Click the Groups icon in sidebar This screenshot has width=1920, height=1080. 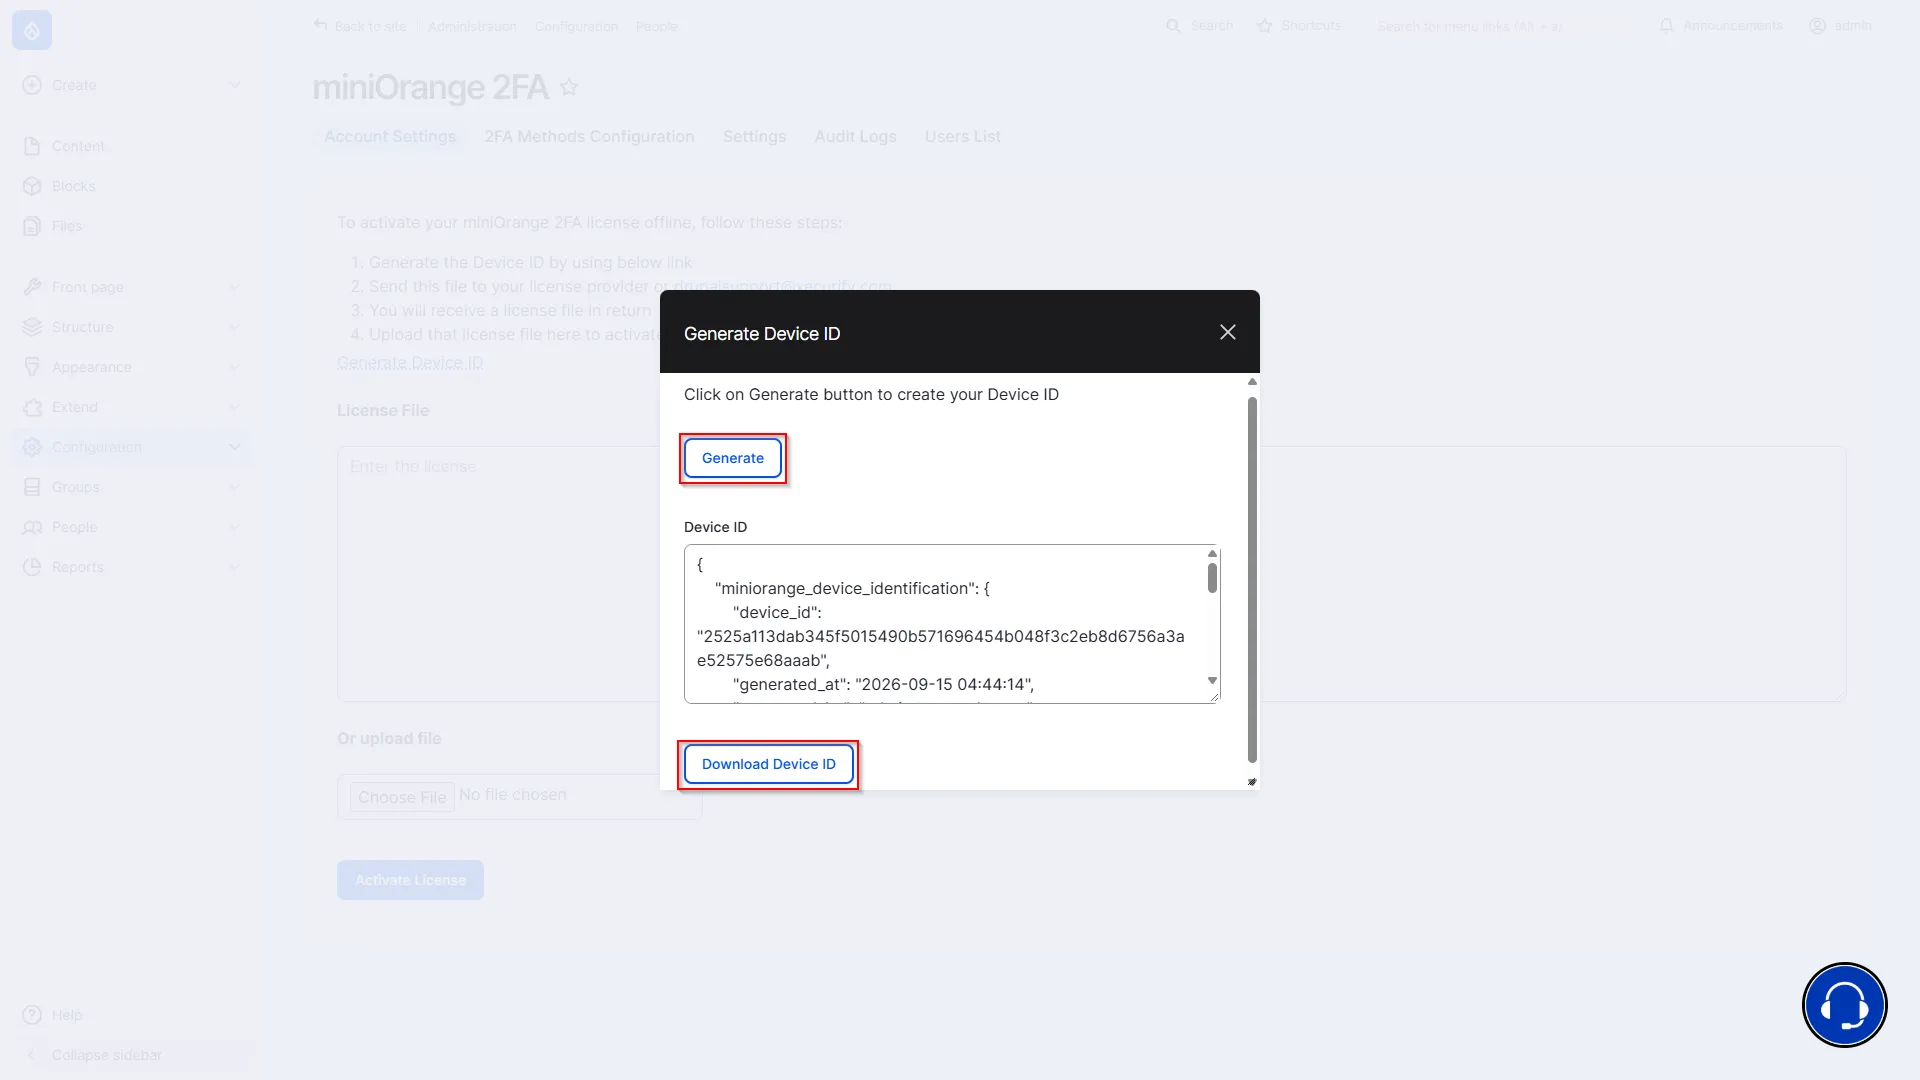(x=32, y=487)
